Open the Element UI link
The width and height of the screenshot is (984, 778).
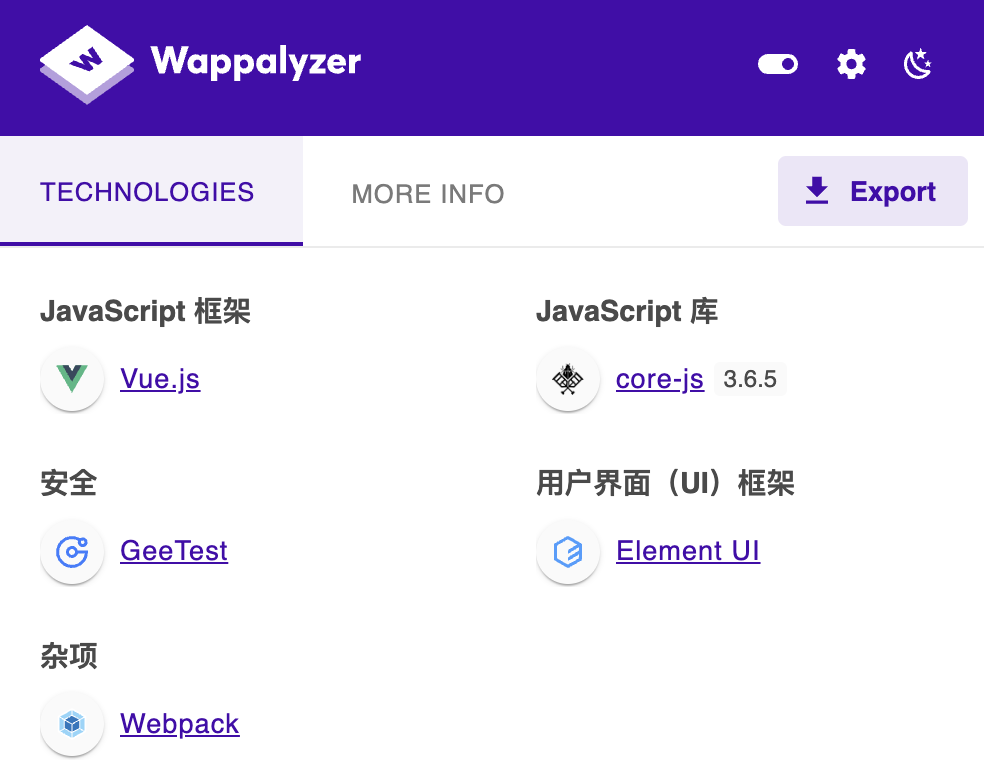[688, 551]
